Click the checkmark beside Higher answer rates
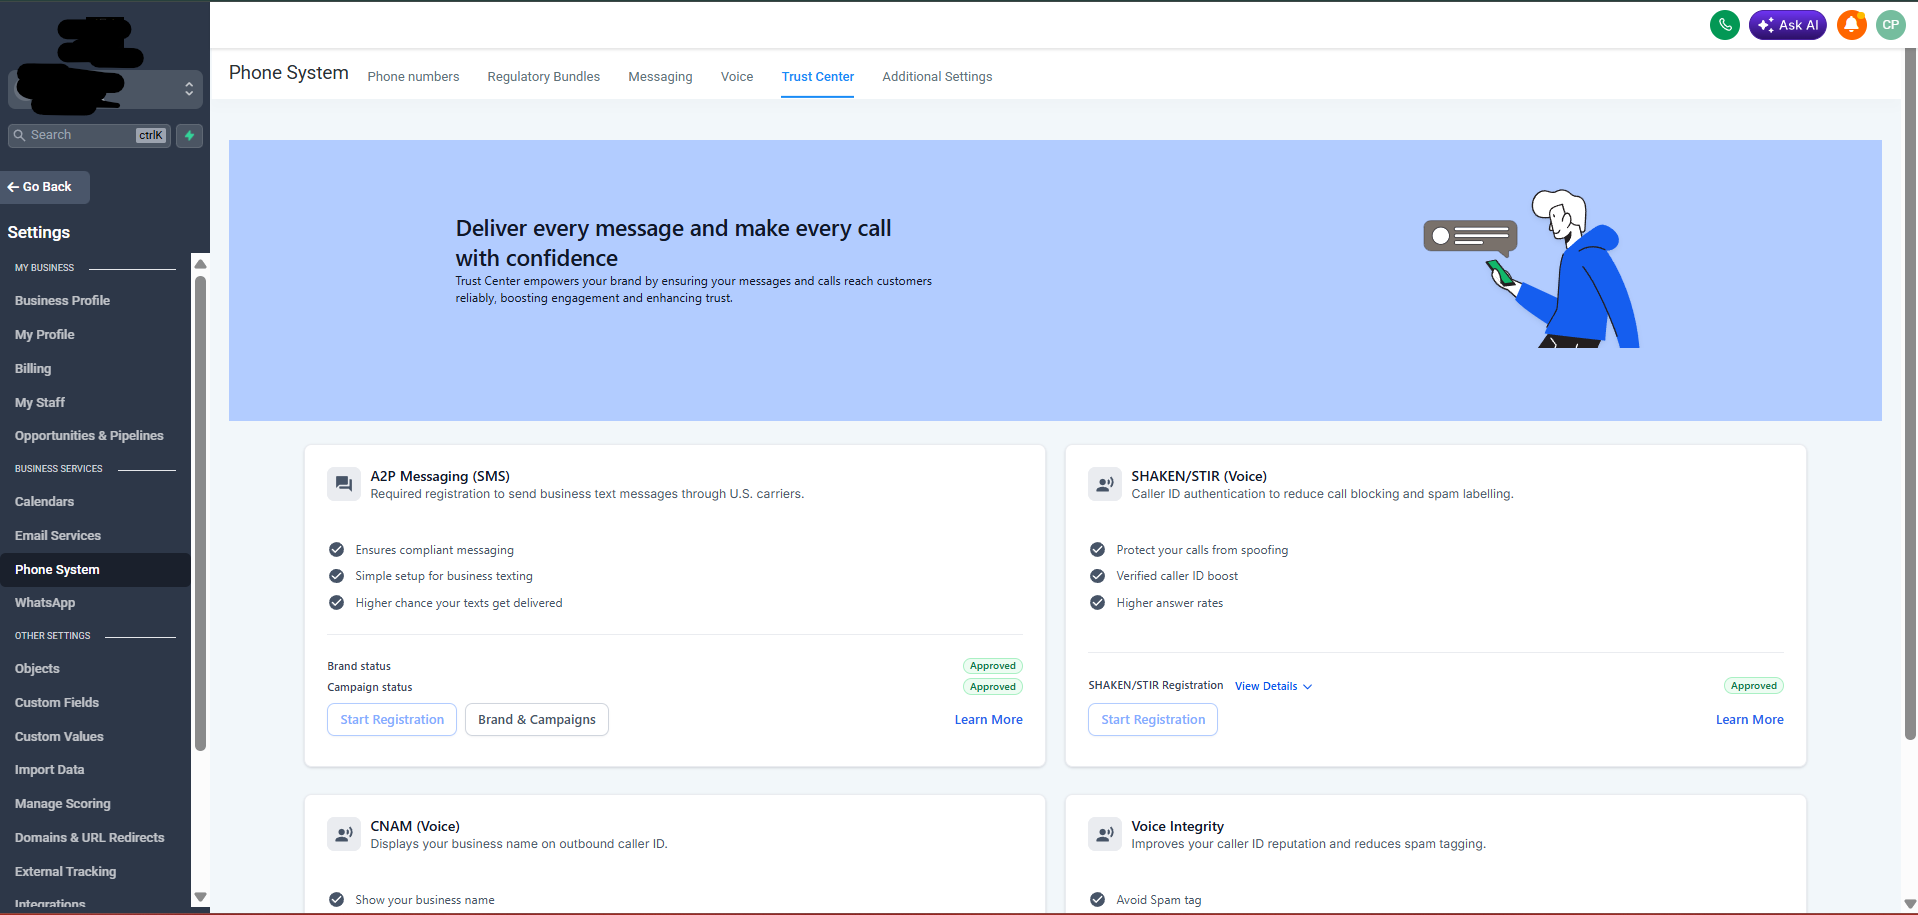The width and height of the screenshot is (1918, 915). pos(1097,603)
